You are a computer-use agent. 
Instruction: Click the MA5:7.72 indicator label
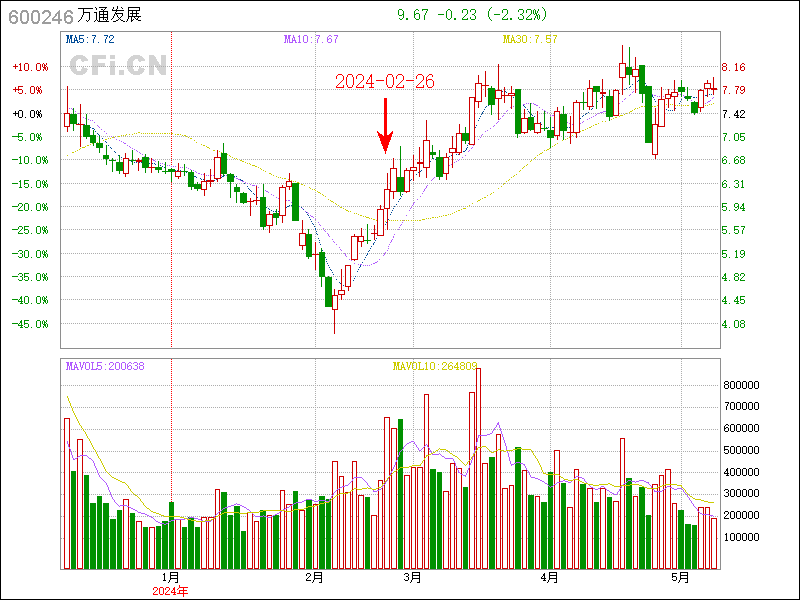90,39
